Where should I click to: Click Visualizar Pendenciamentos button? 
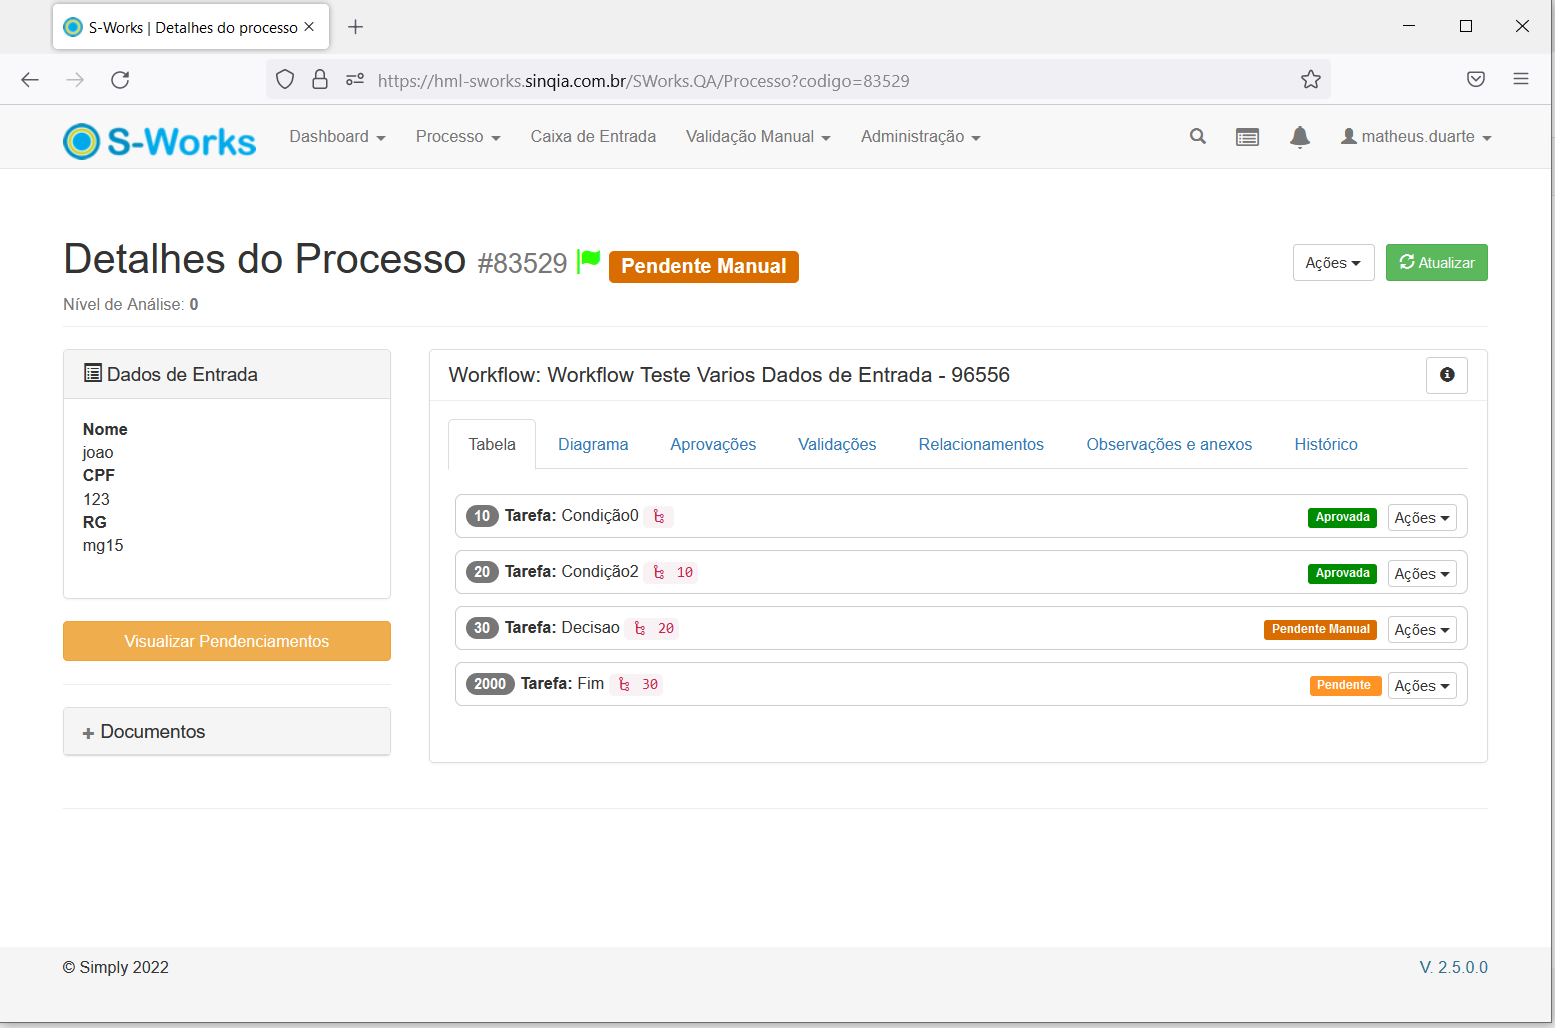227,641
